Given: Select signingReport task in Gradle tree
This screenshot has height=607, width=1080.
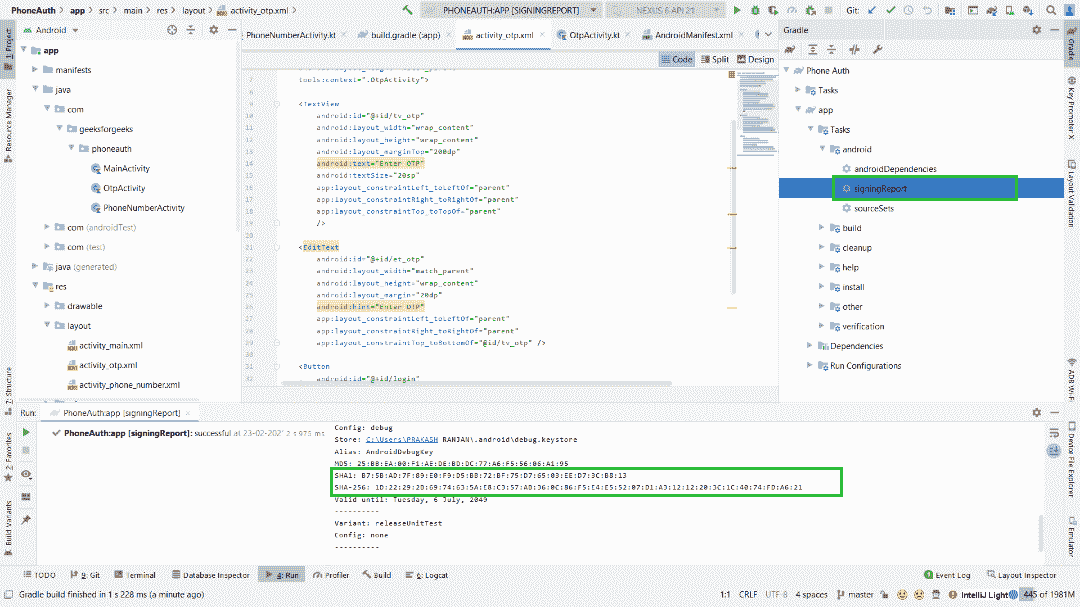Looking at the screenshot, I should click(880, 188).
